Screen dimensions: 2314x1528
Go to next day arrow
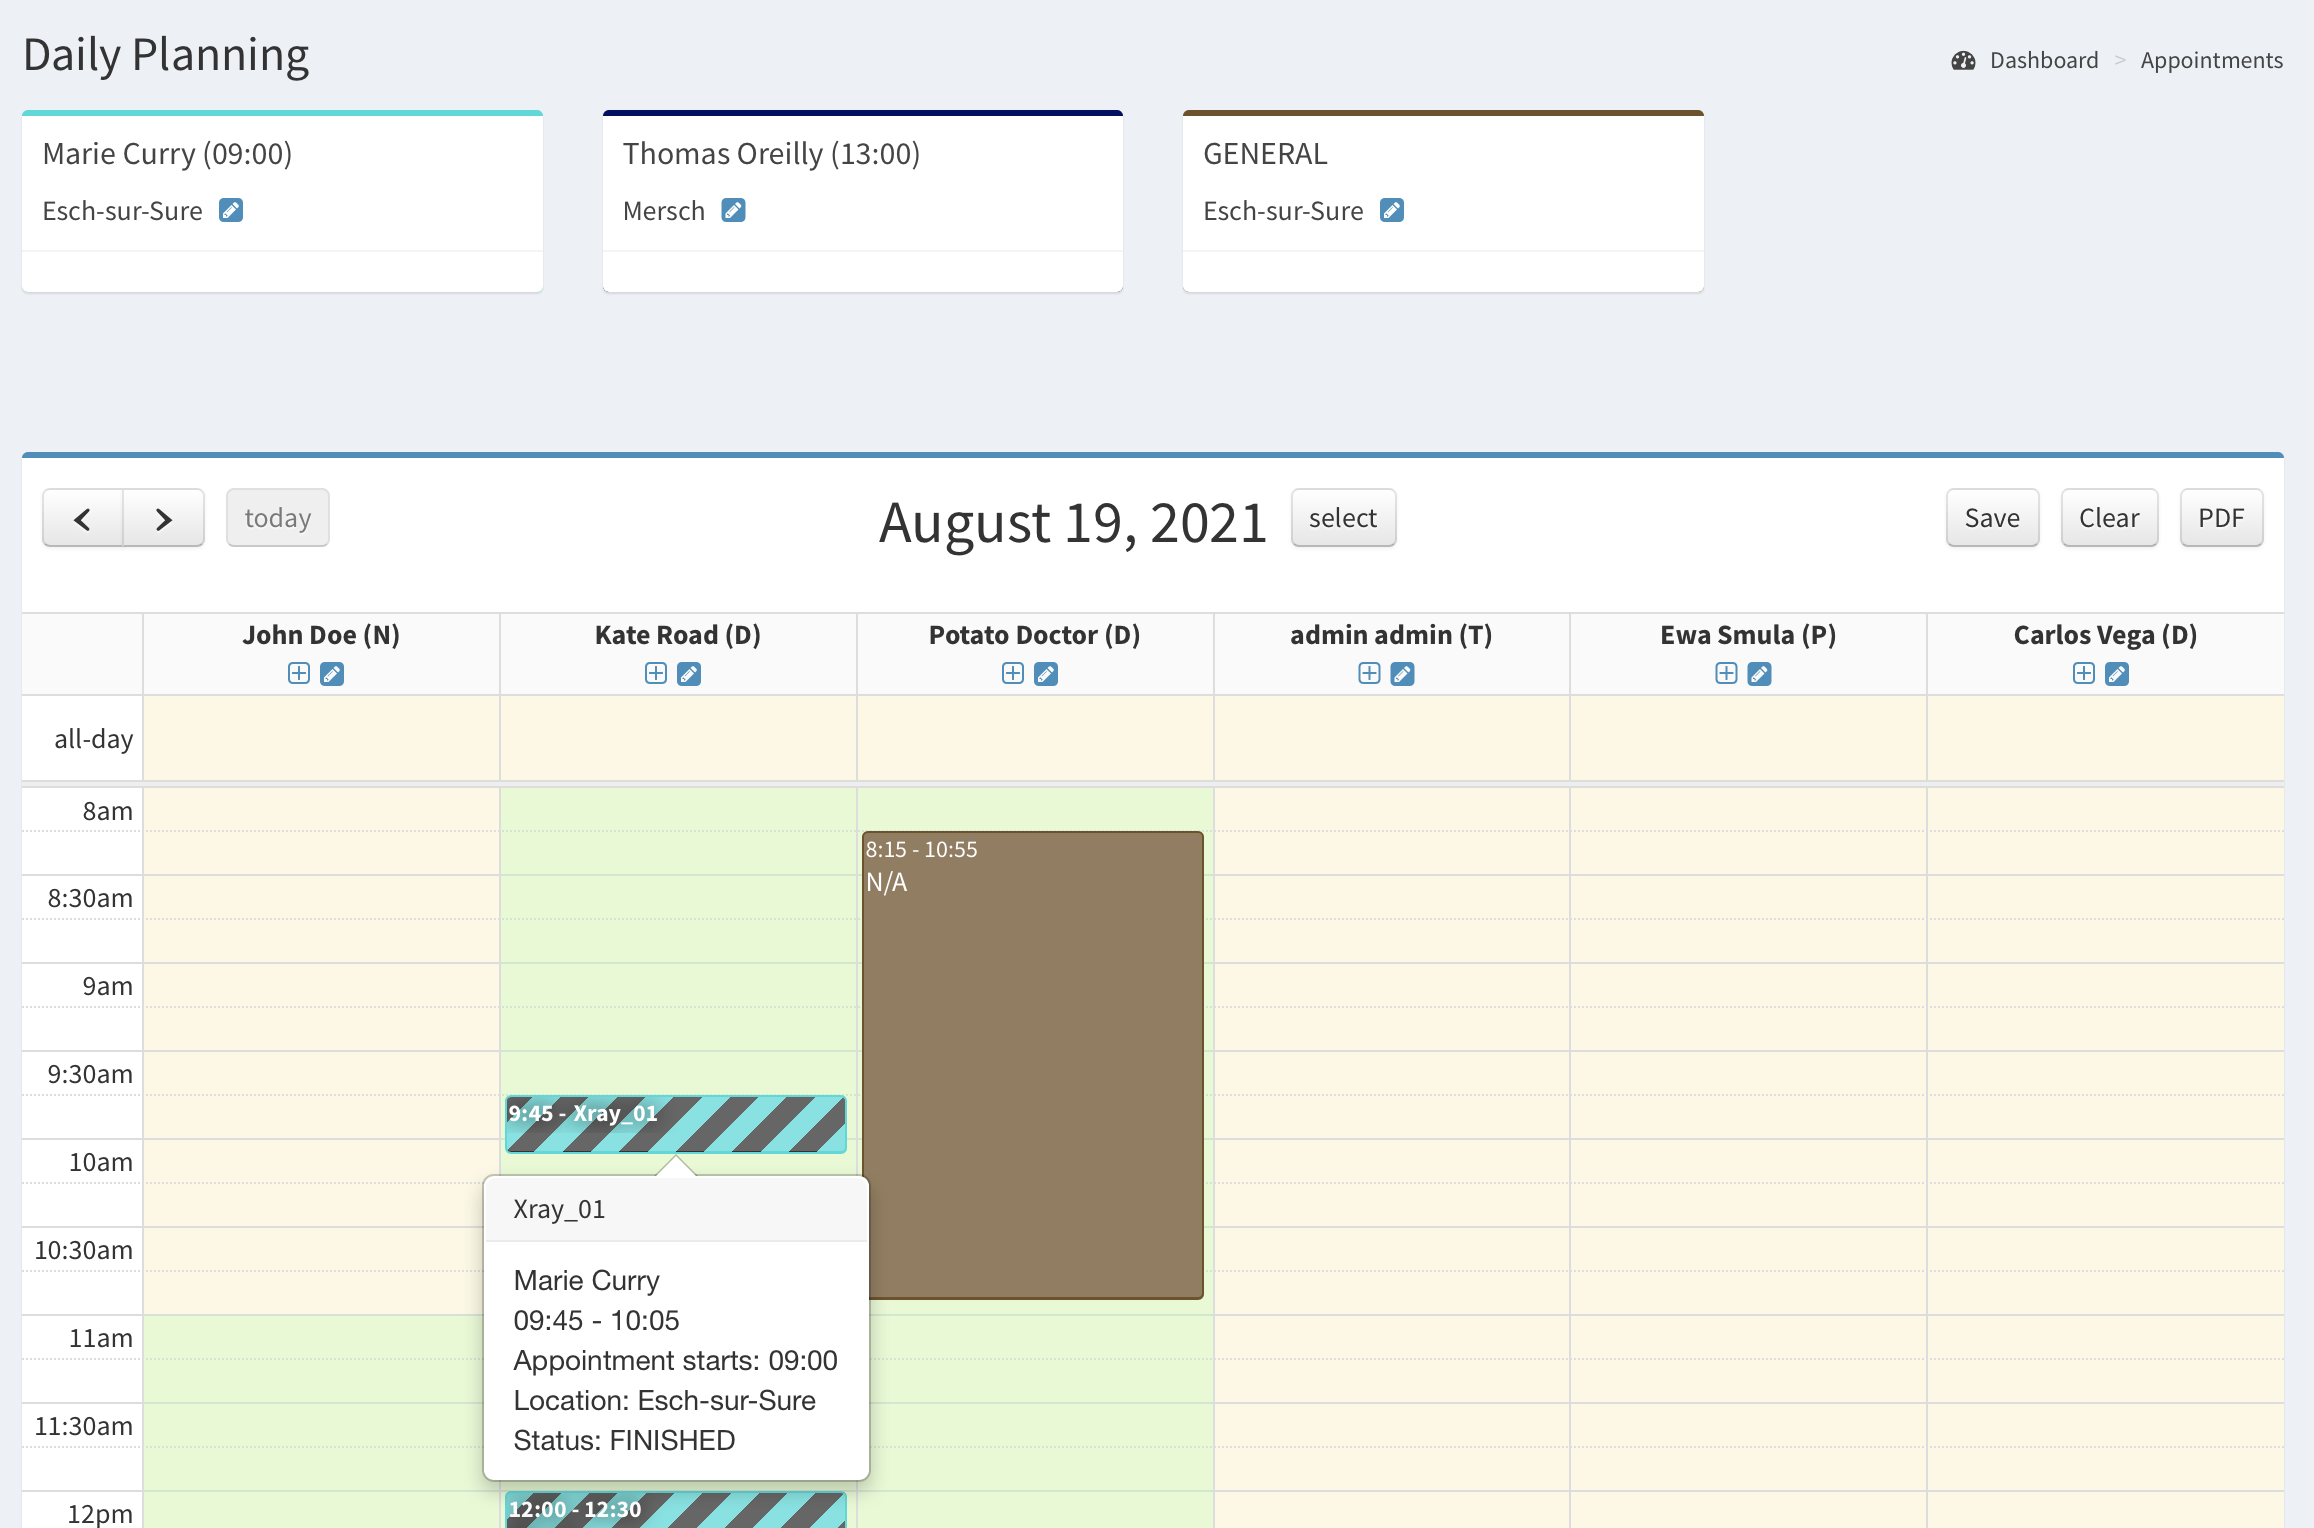point(164,518)
